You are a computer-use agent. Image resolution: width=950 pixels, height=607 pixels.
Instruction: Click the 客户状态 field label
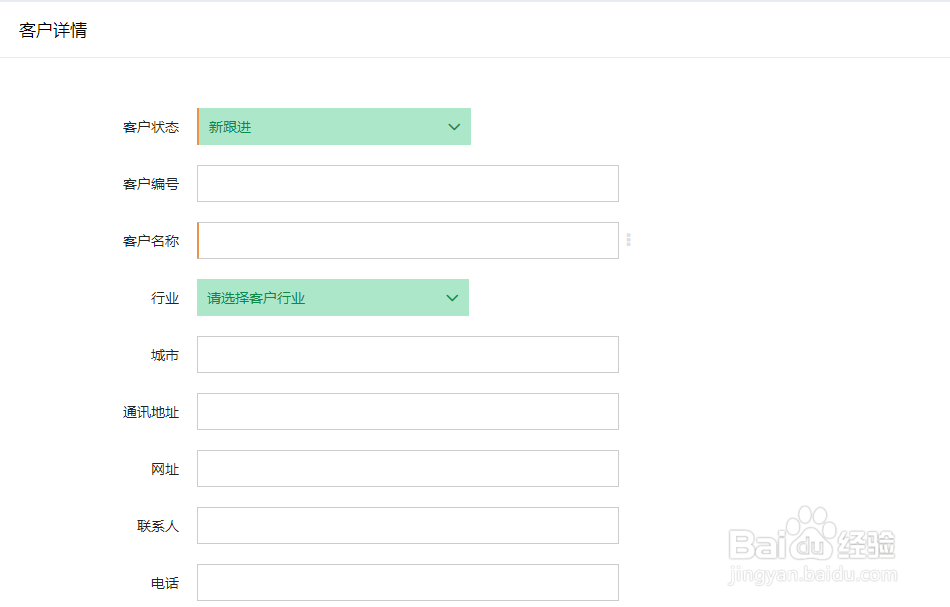click(151, 127)
